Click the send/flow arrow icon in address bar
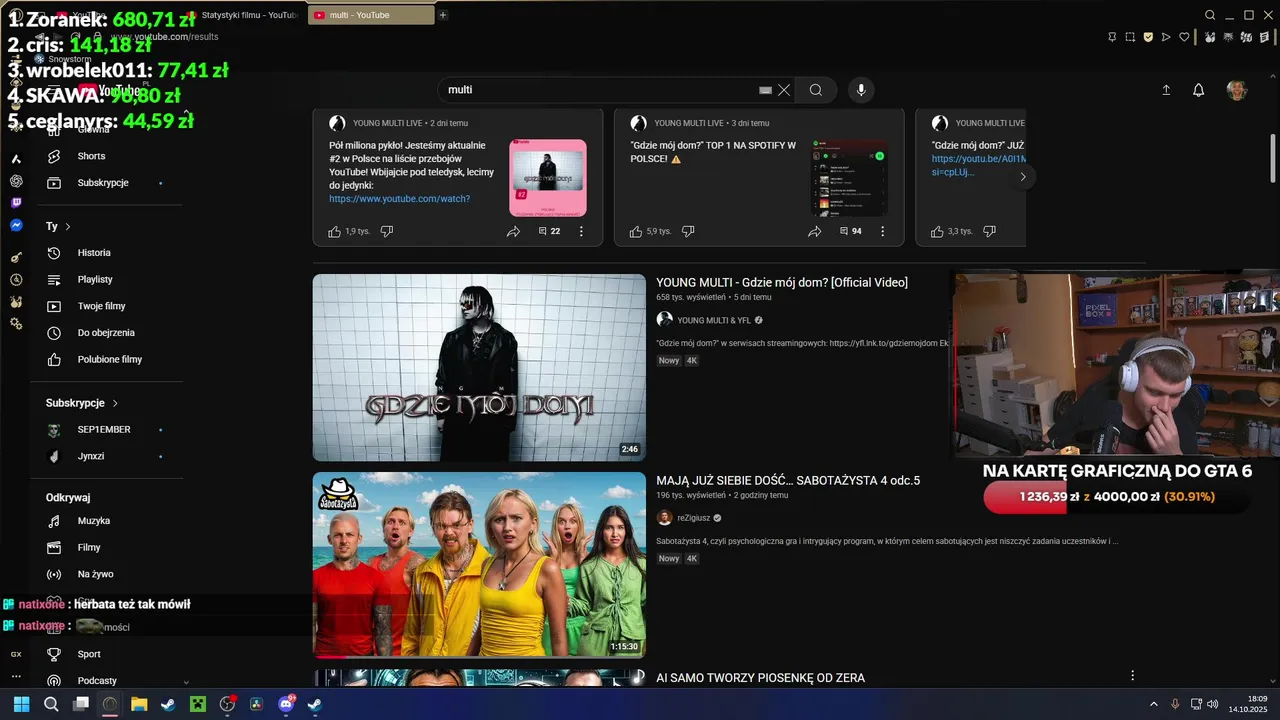This screenshot has height=720, width=1280. point(1166,37)
